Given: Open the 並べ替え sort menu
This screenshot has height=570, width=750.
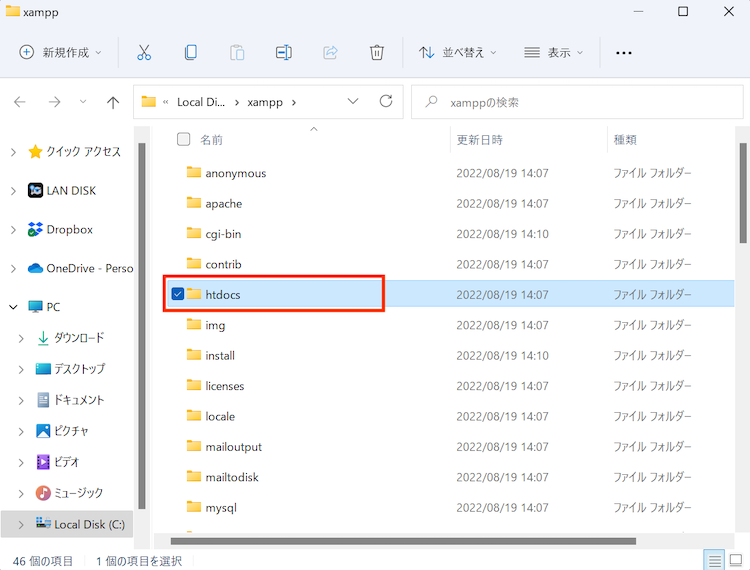Looking at the screenshot, I should [x=458, y=52].
